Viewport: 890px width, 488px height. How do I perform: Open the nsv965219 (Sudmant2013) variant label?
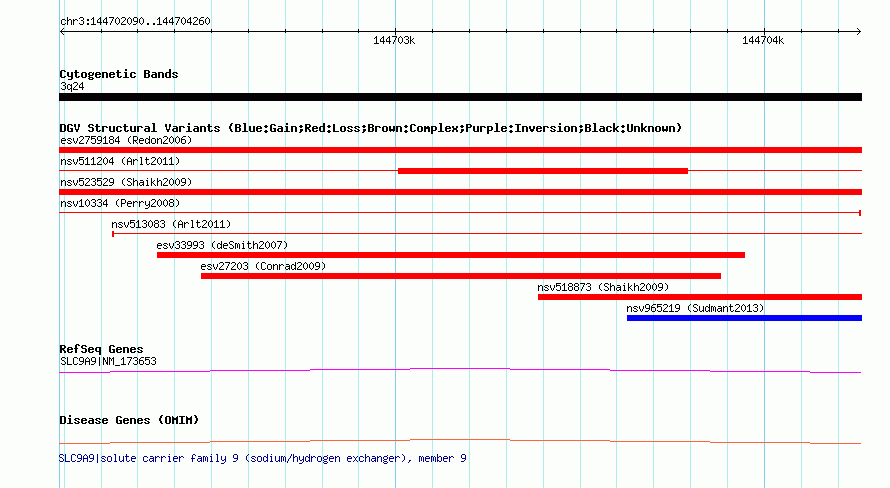click(695, 308)
